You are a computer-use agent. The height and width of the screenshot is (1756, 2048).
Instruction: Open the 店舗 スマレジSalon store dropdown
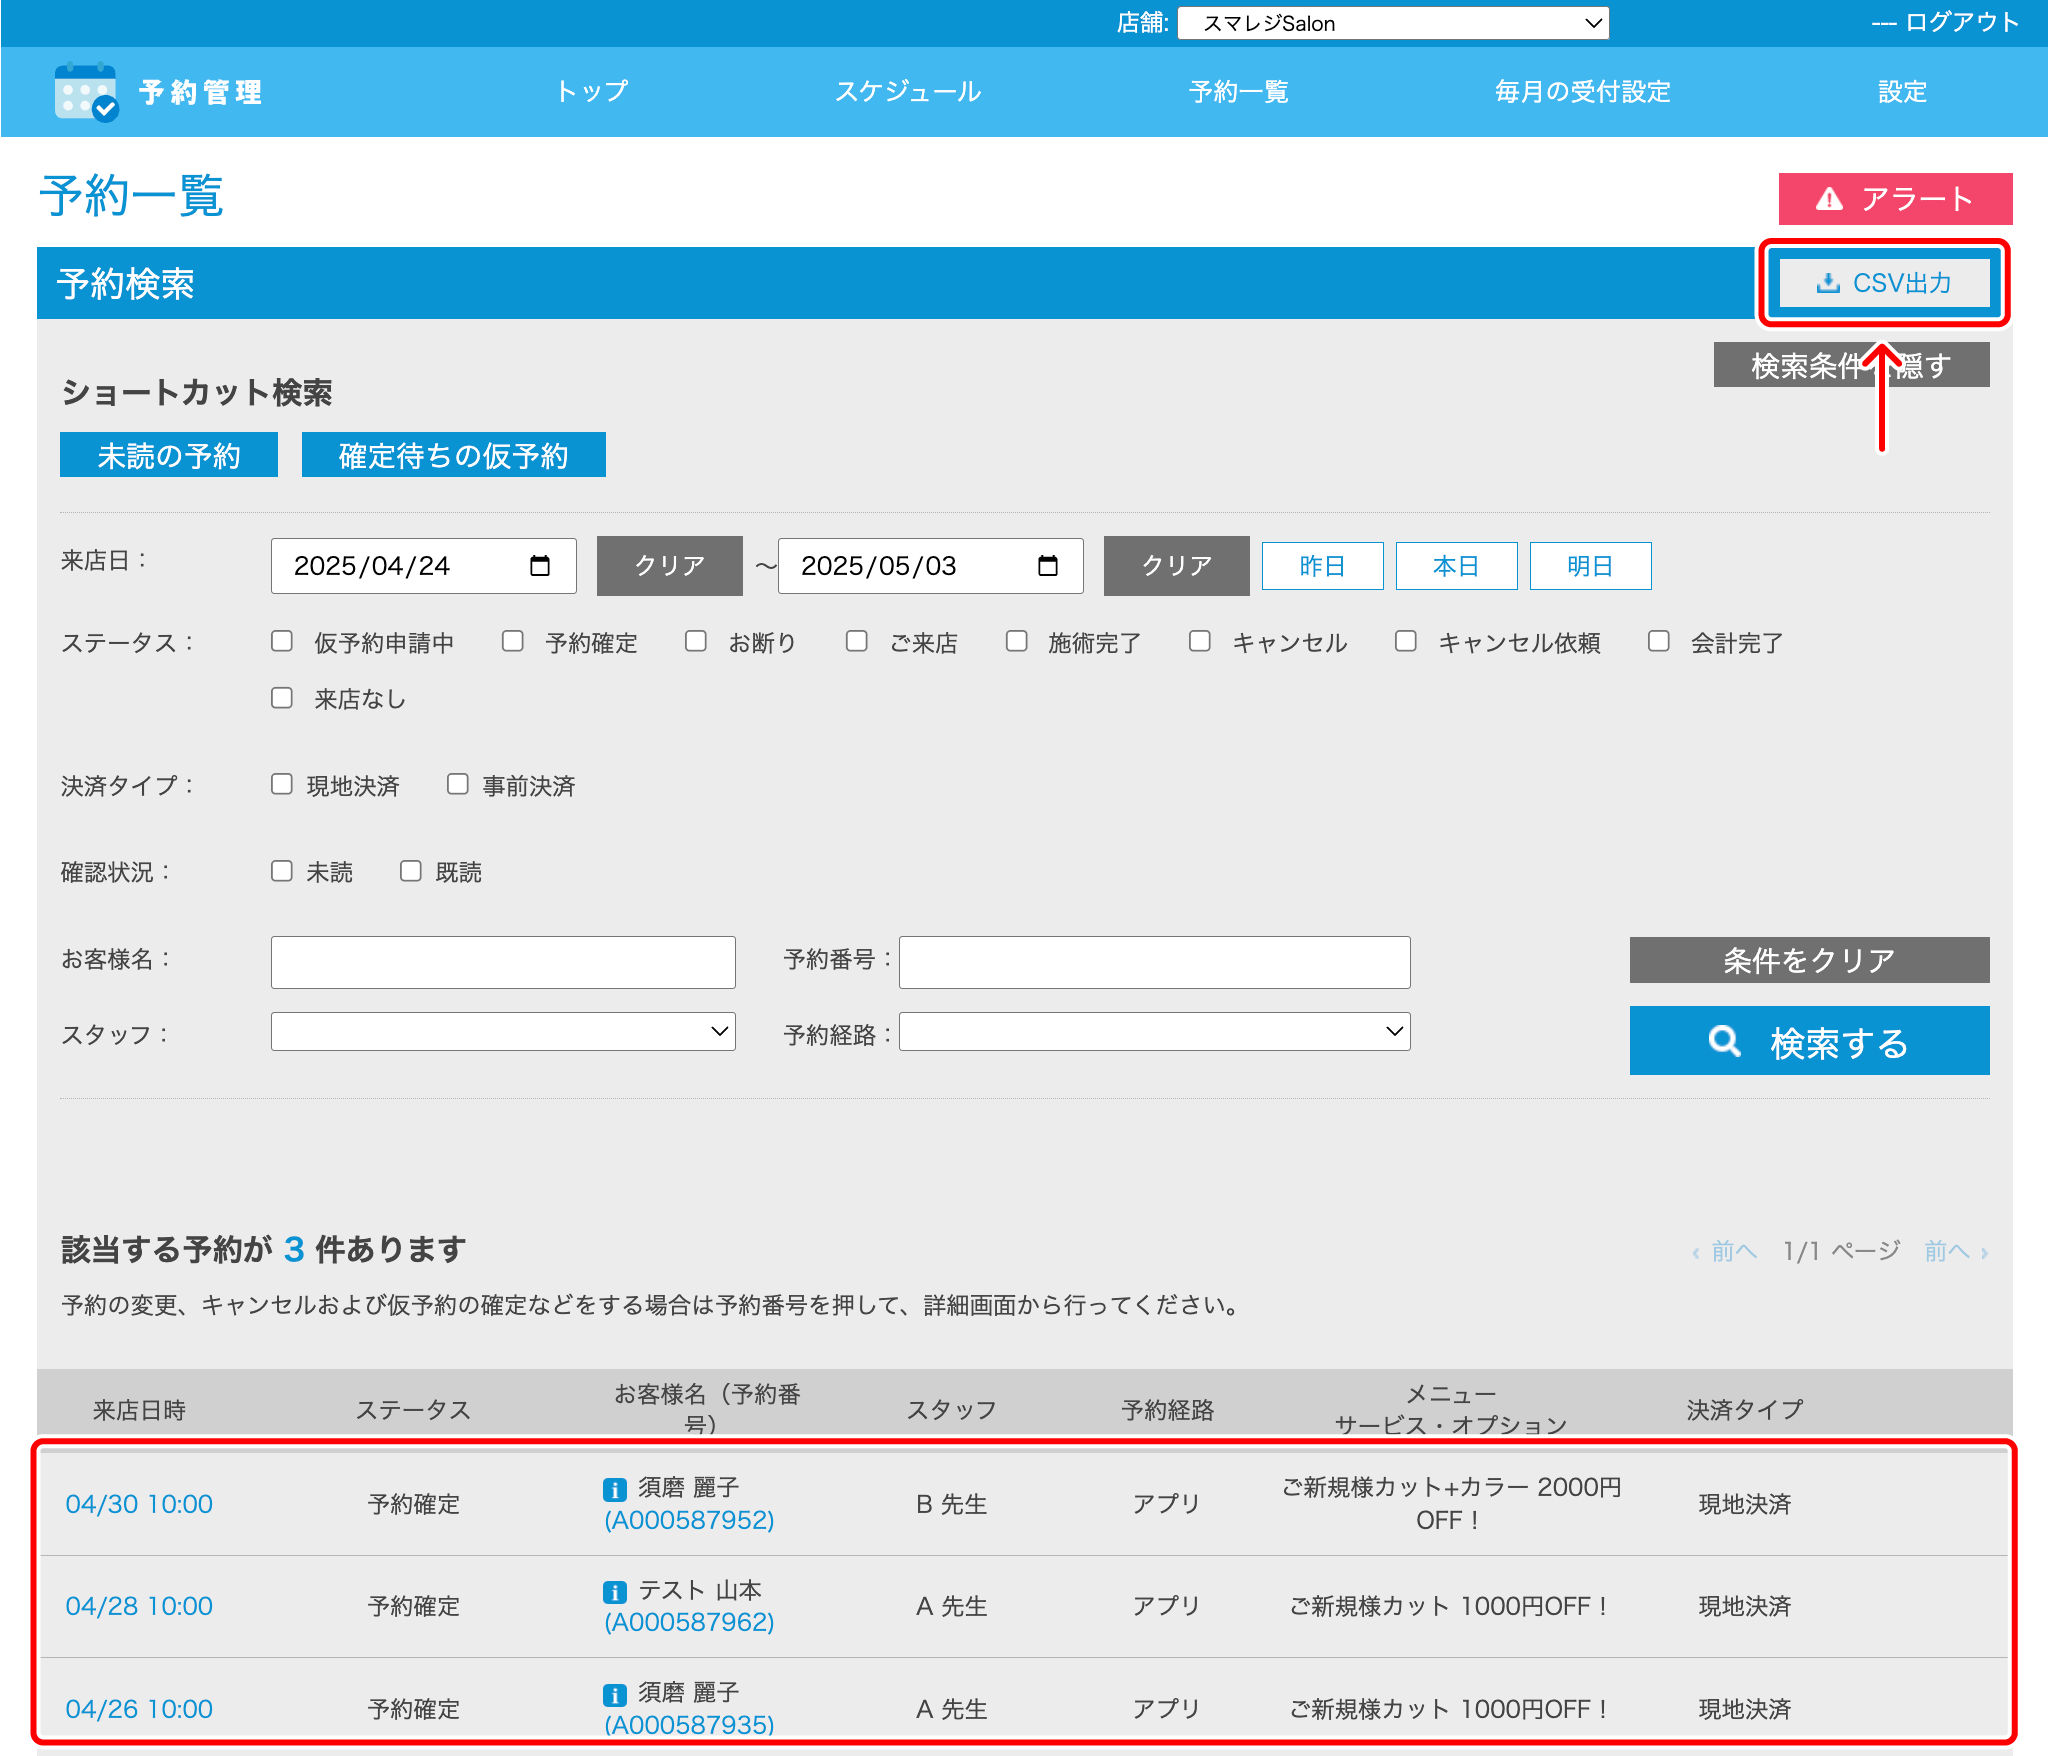(x=1392, y=23)
